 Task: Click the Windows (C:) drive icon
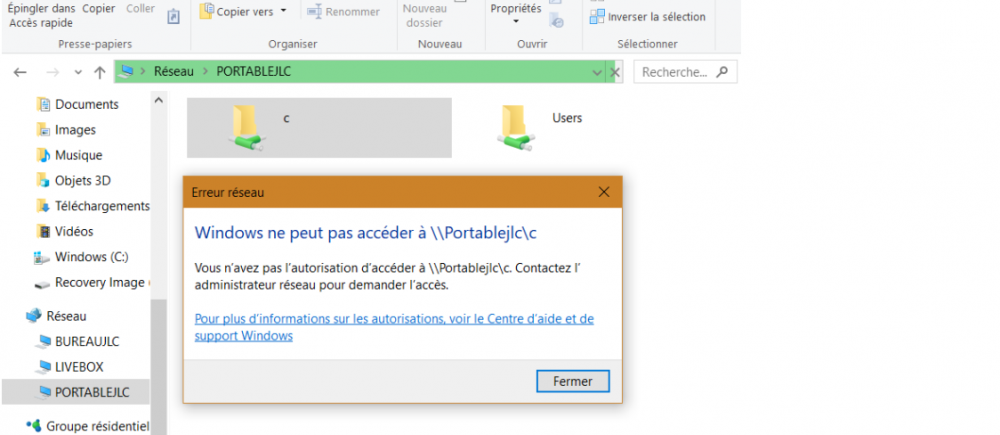pyautogui.click(x=41, y=258)
